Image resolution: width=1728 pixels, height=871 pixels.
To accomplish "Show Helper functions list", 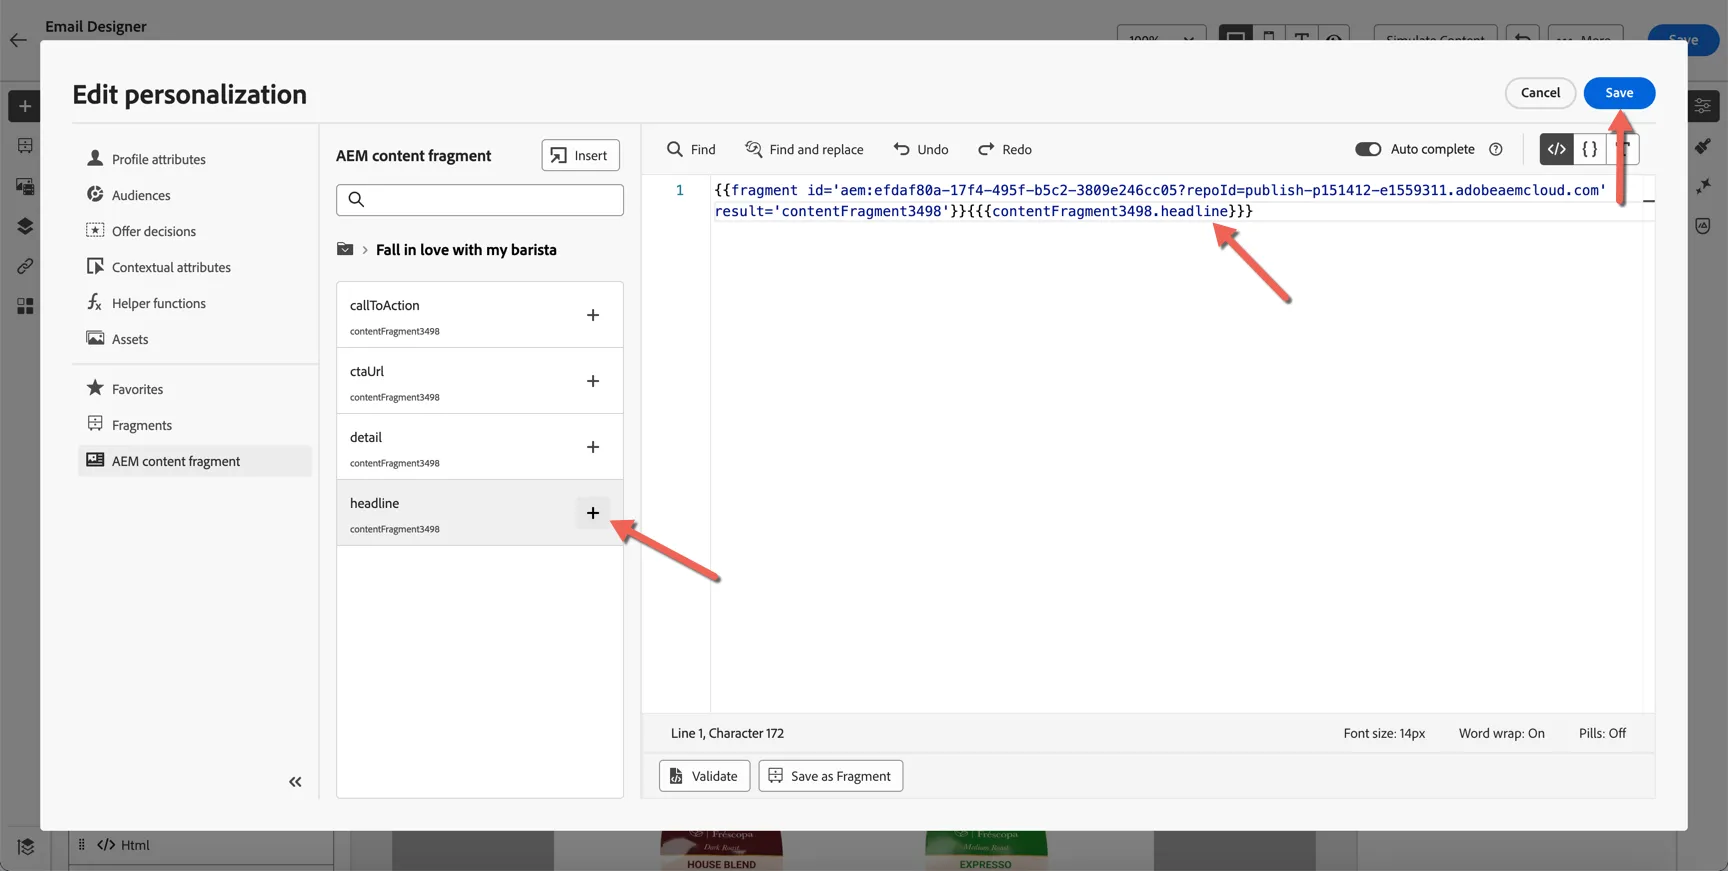I will pos(195,303).
